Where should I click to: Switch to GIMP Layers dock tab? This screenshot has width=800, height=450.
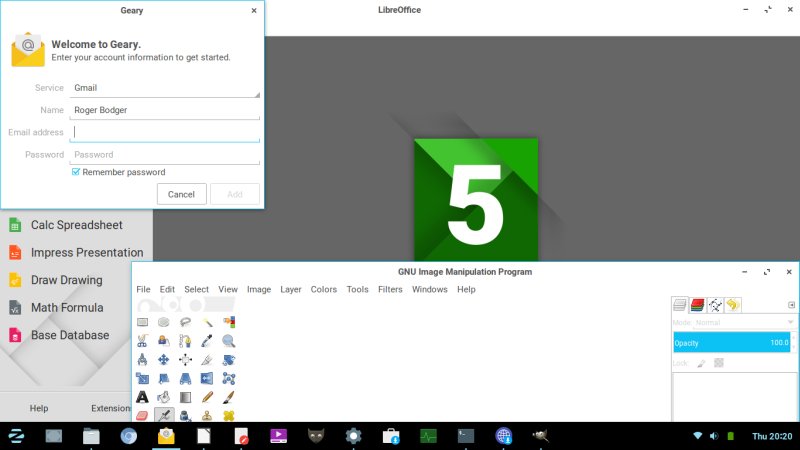(x=680, y=305)
